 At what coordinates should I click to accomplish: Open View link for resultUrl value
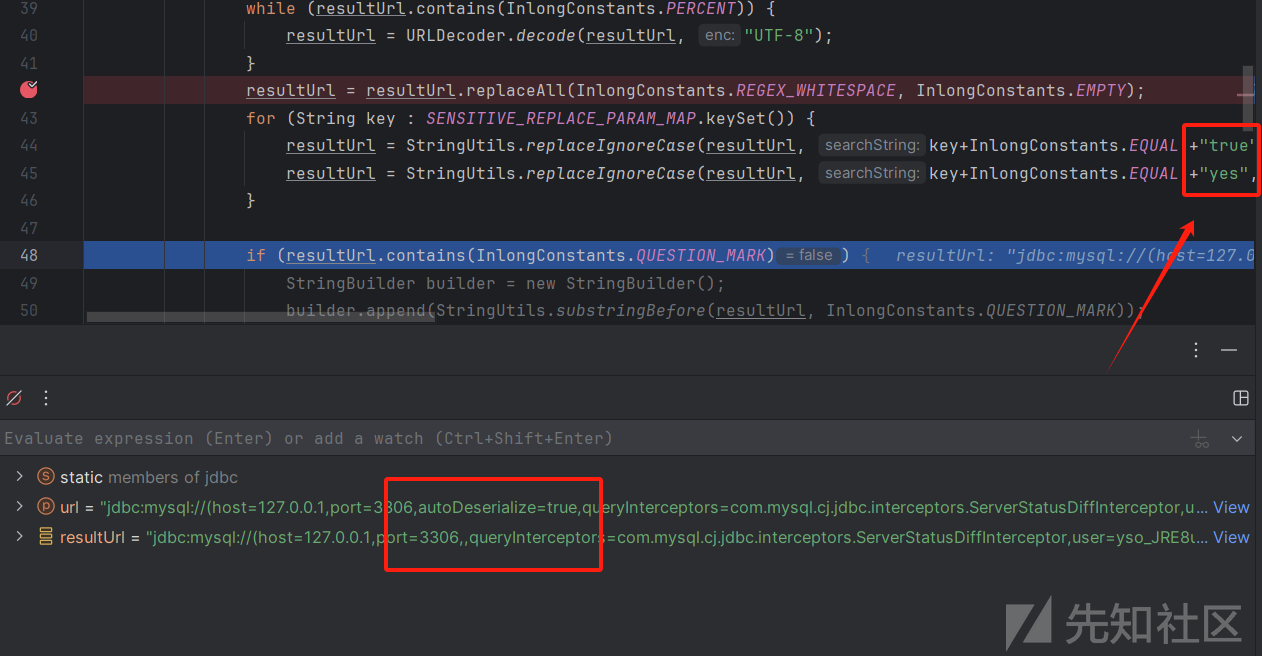(1231, 537)
